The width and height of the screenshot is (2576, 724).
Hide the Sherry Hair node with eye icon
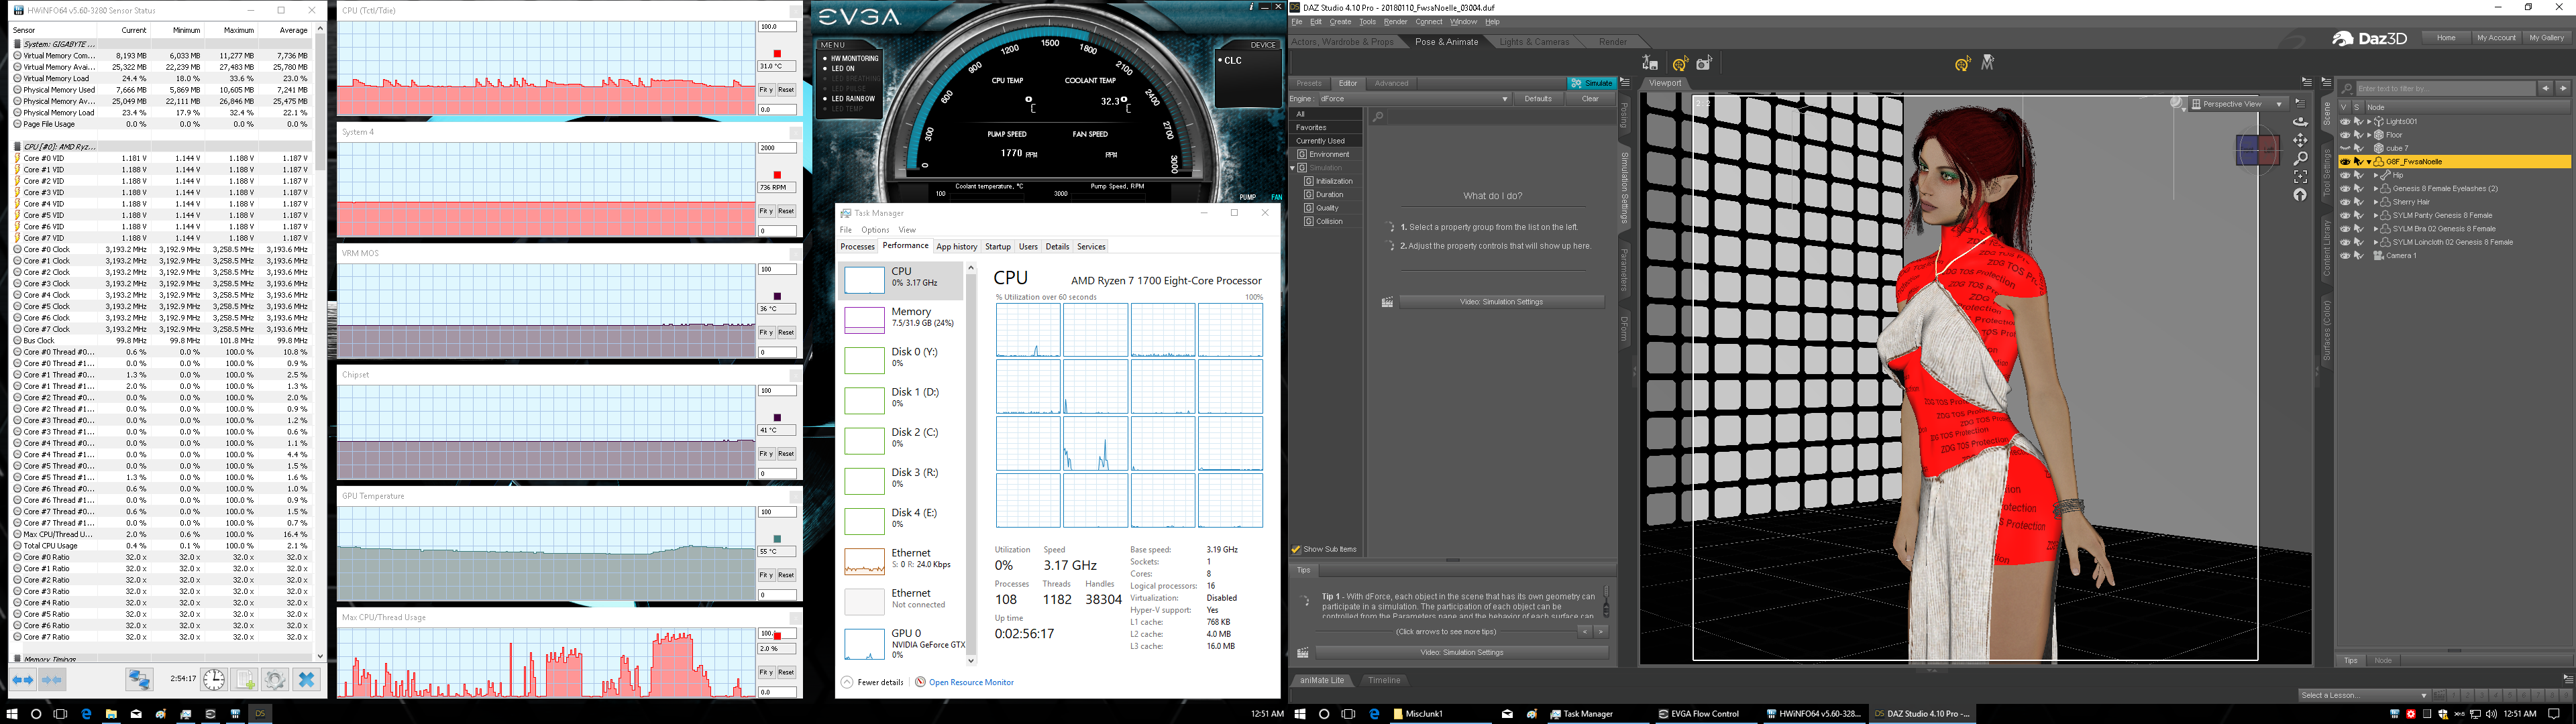pos(2345,202)
